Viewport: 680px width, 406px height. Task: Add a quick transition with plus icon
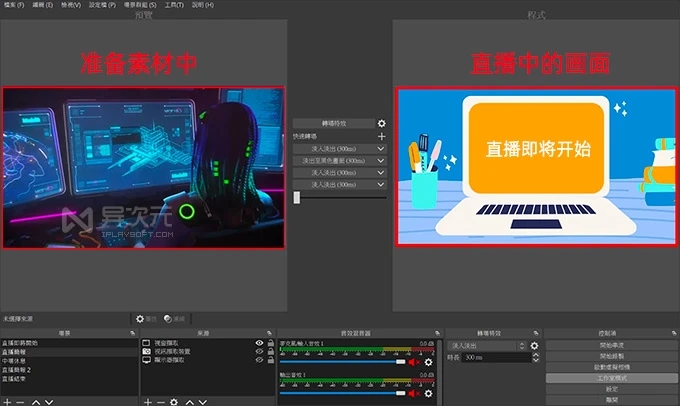(381, 136)
